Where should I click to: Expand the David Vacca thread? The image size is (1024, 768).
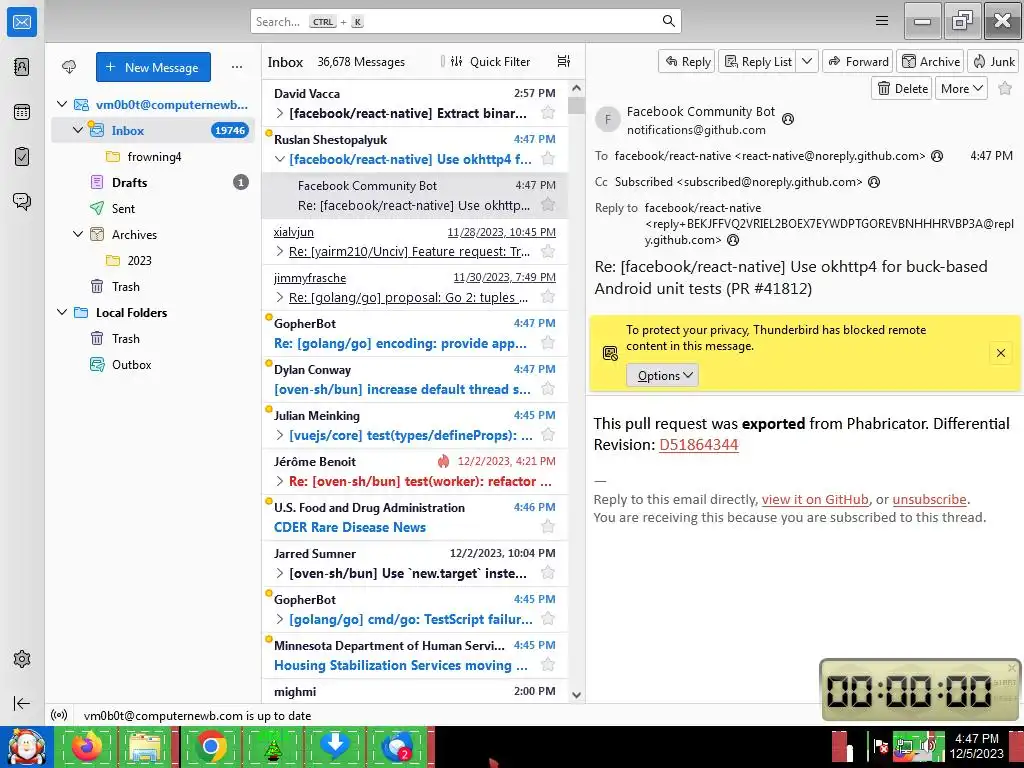point(280,113)
